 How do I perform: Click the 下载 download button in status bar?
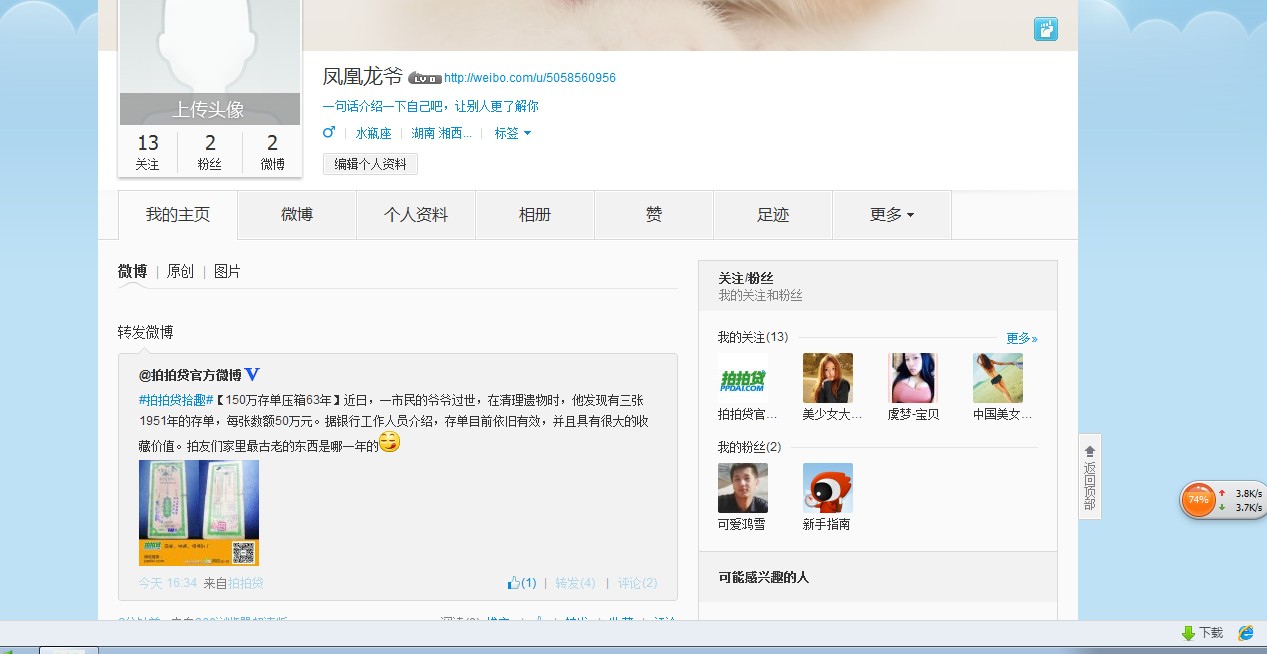coord(1203,633)
